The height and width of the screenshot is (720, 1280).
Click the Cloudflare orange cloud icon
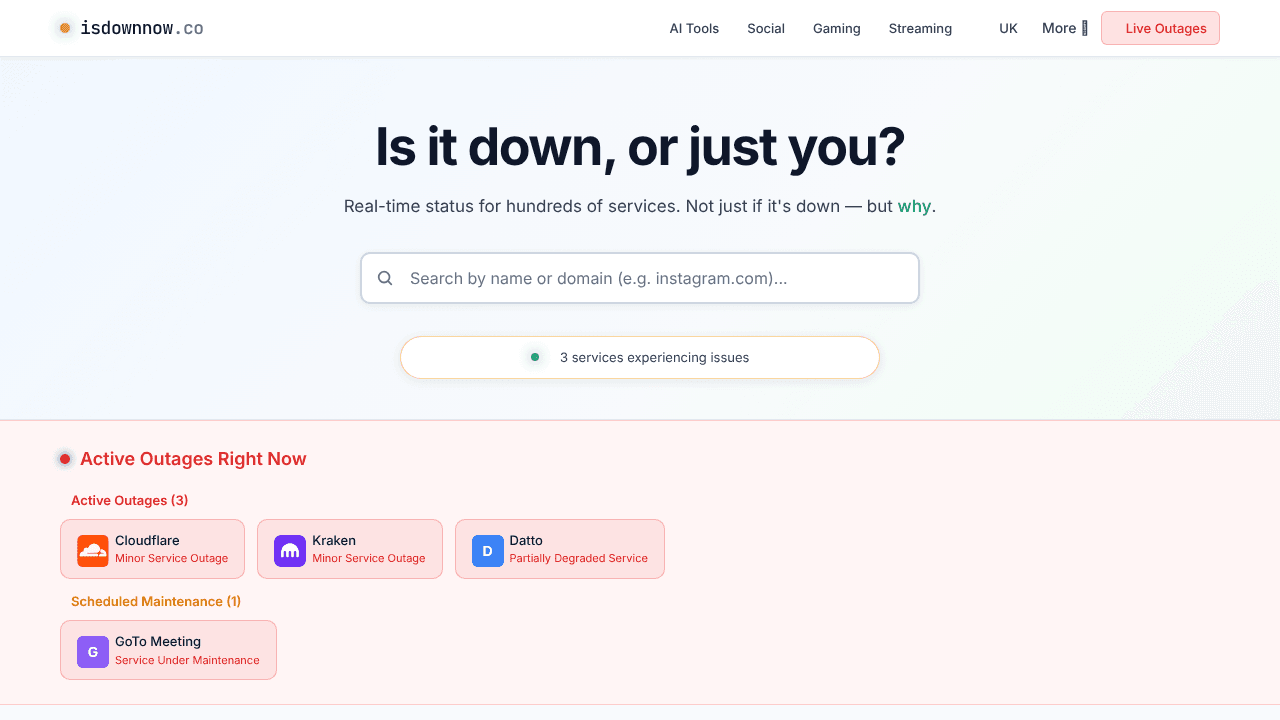coord(93,551)
